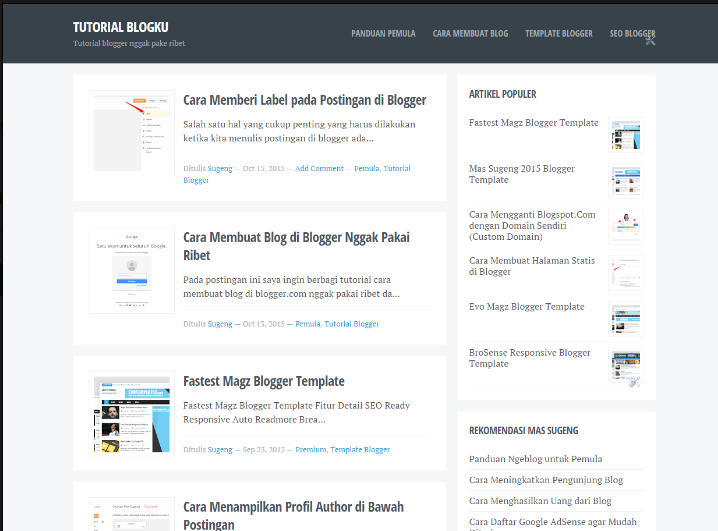Click the Add Comment link
Image resolution: width=718 pixels, height=531 pixels.
point(319,168)
